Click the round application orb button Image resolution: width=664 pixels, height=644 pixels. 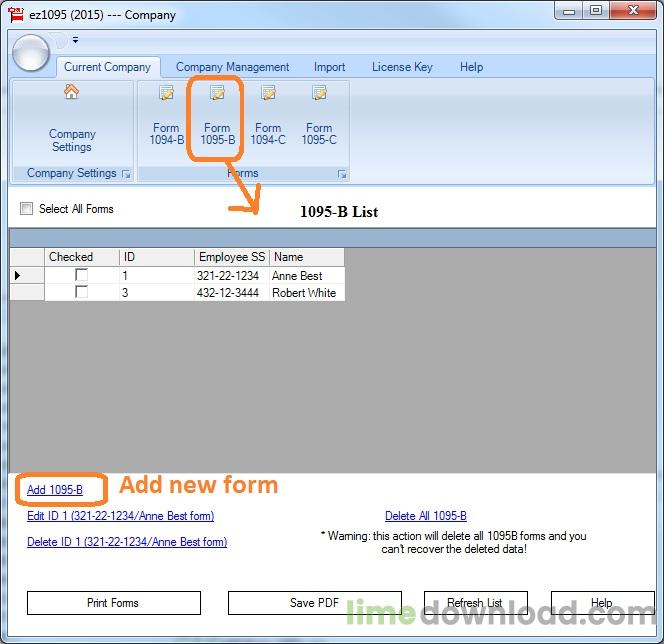point(31,53)
